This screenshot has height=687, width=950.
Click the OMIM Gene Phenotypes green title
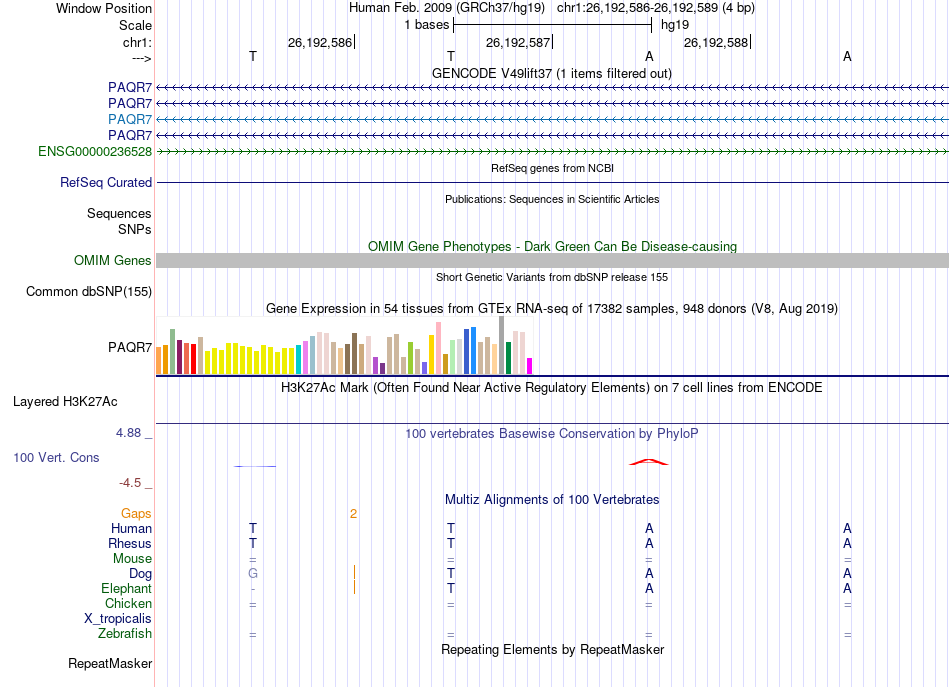[552, 247]
